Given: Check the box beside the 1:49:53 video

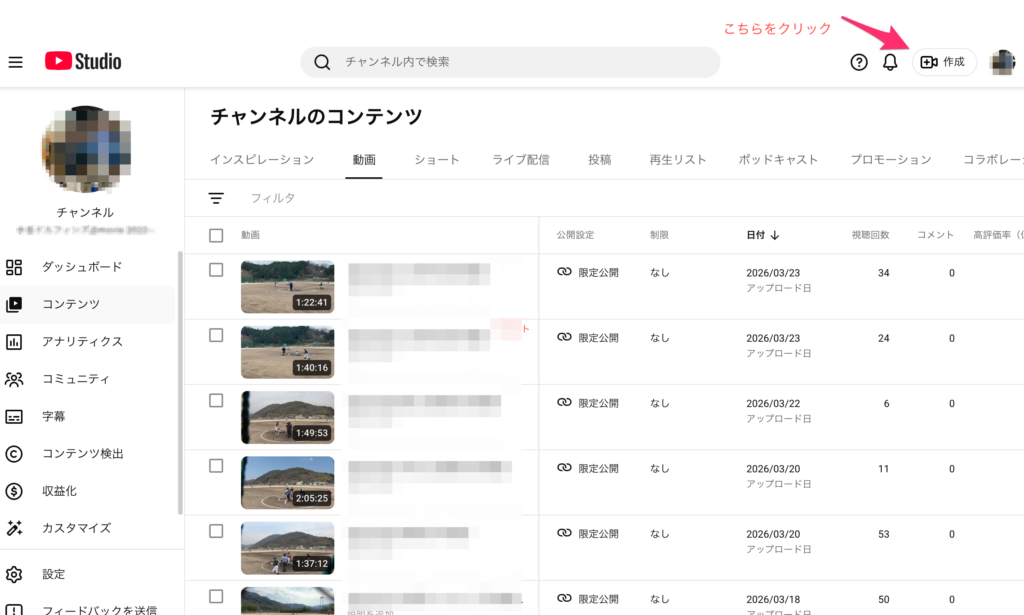Looking at the screenshot, I should pyautogui.click(x=216, y=400).
